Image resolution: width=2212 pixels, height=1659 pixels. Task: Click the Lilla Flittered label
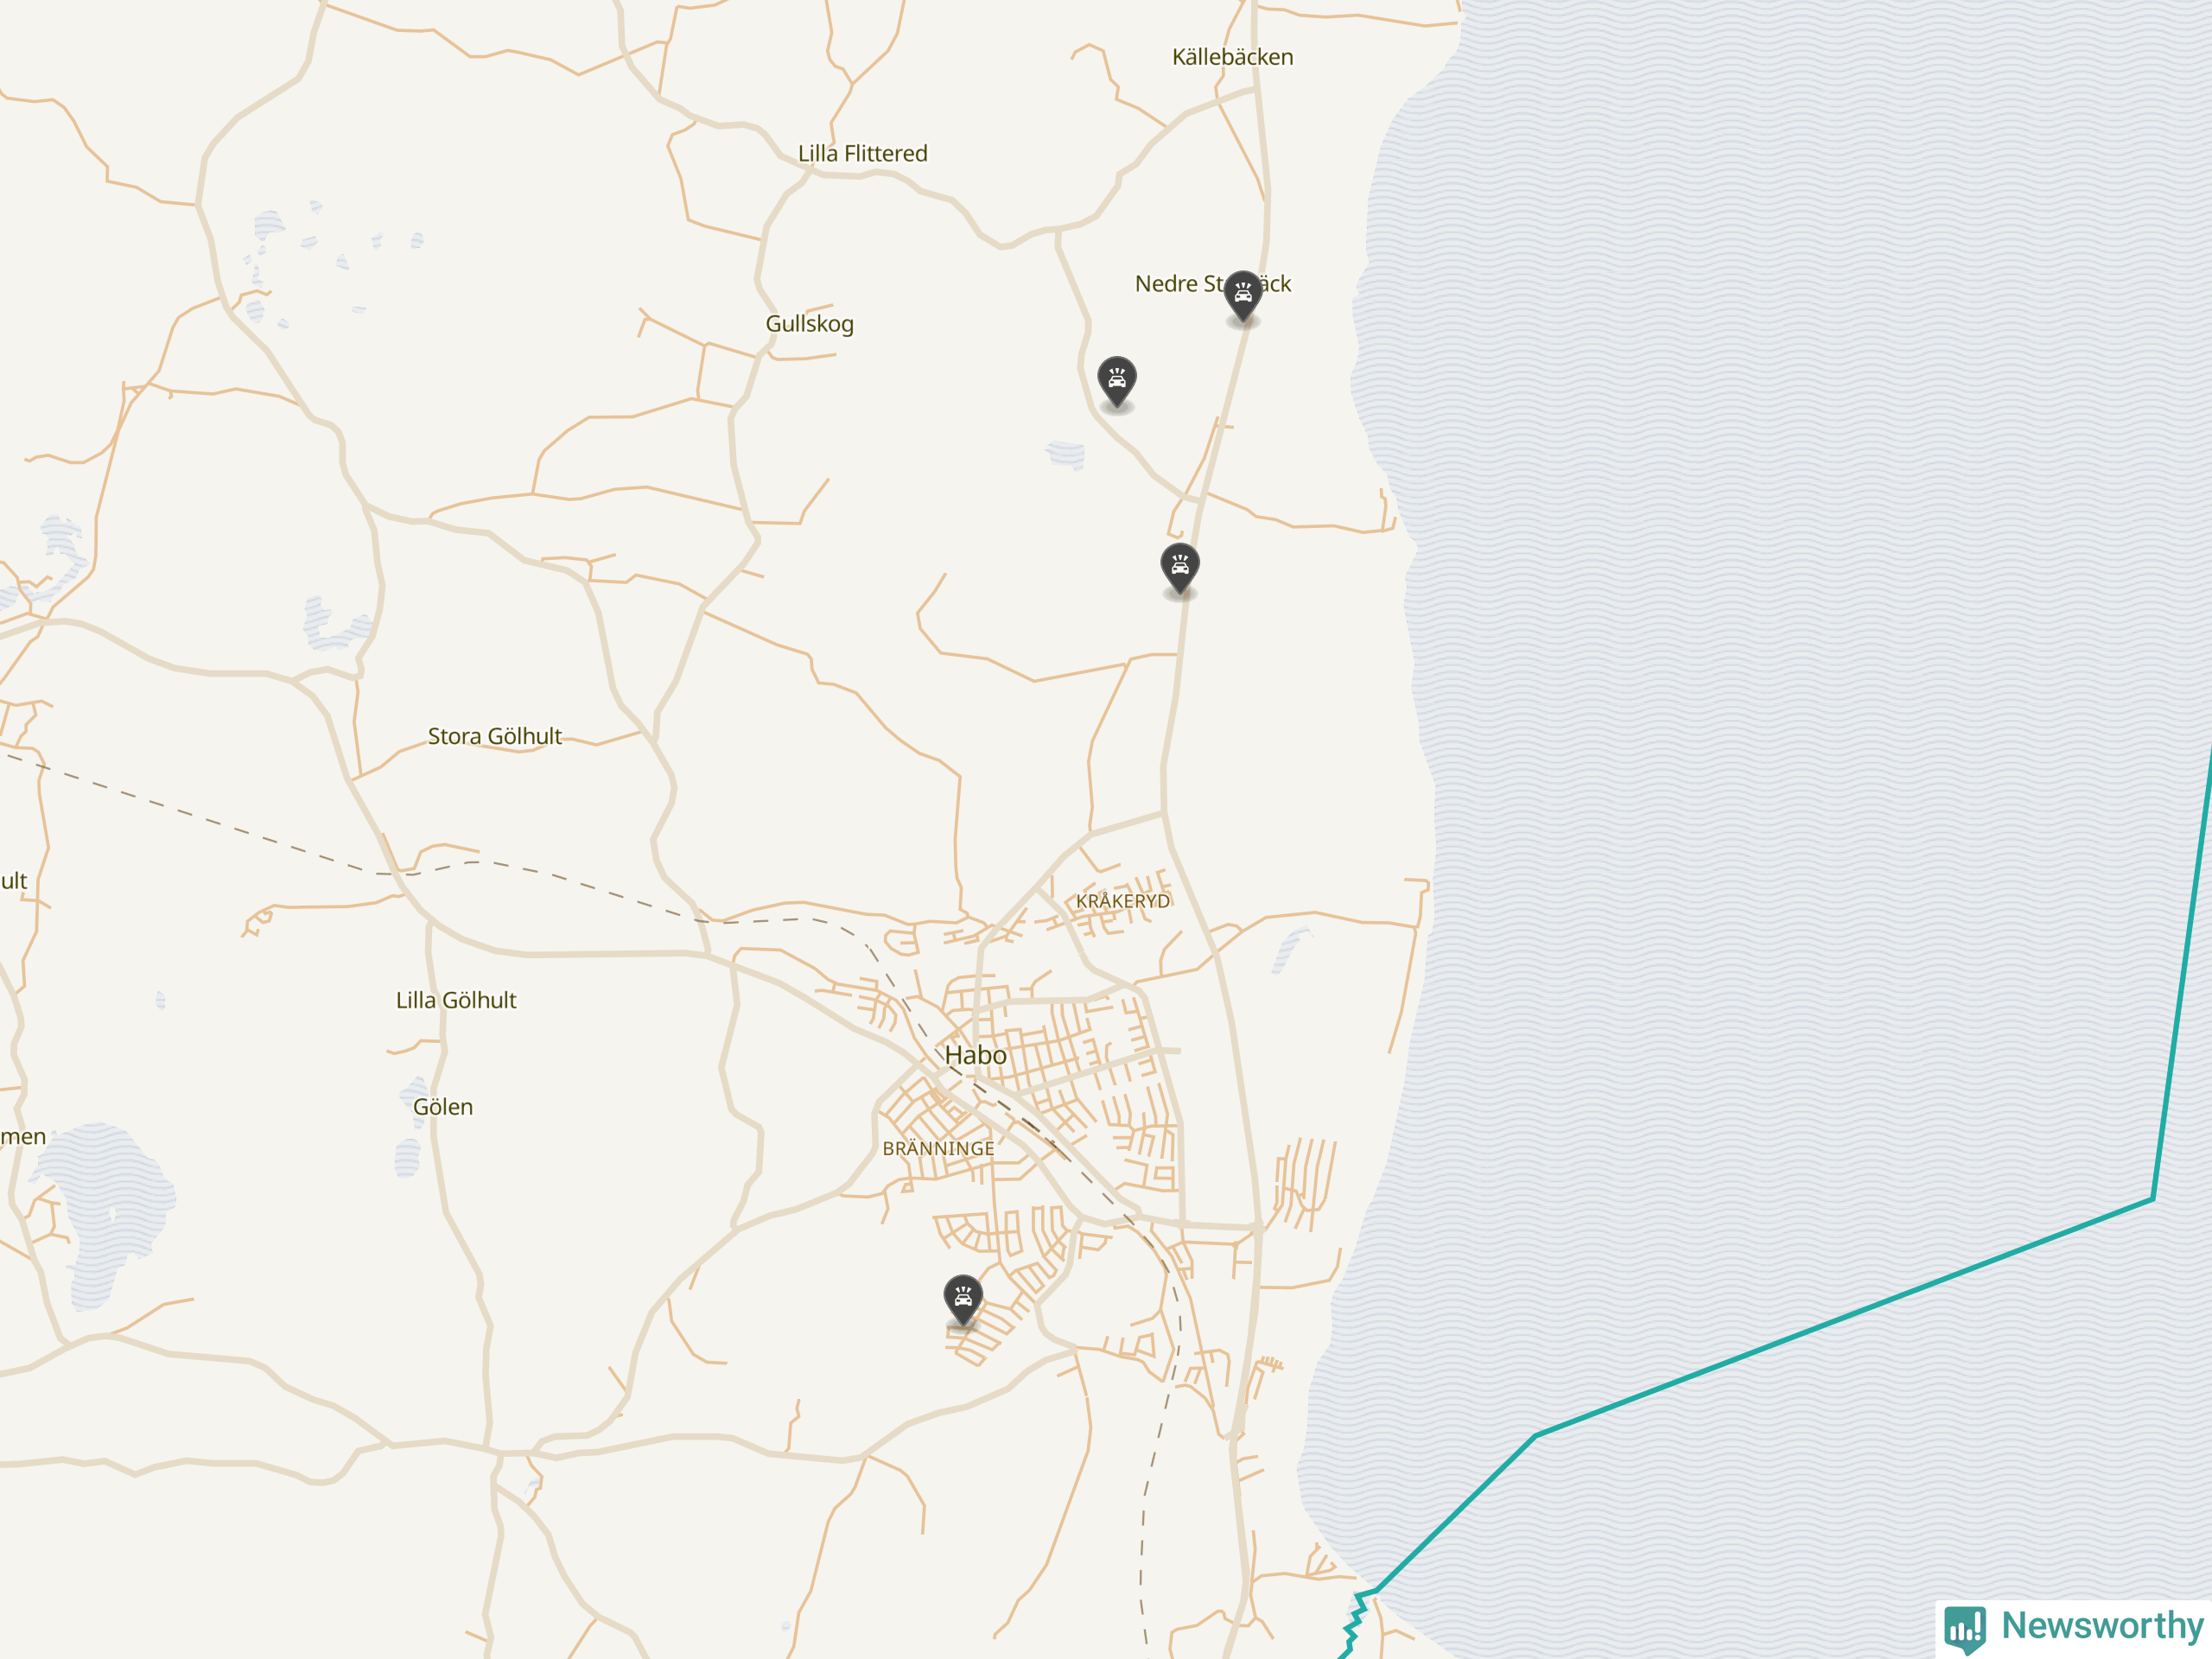click(x=862, y=153)
